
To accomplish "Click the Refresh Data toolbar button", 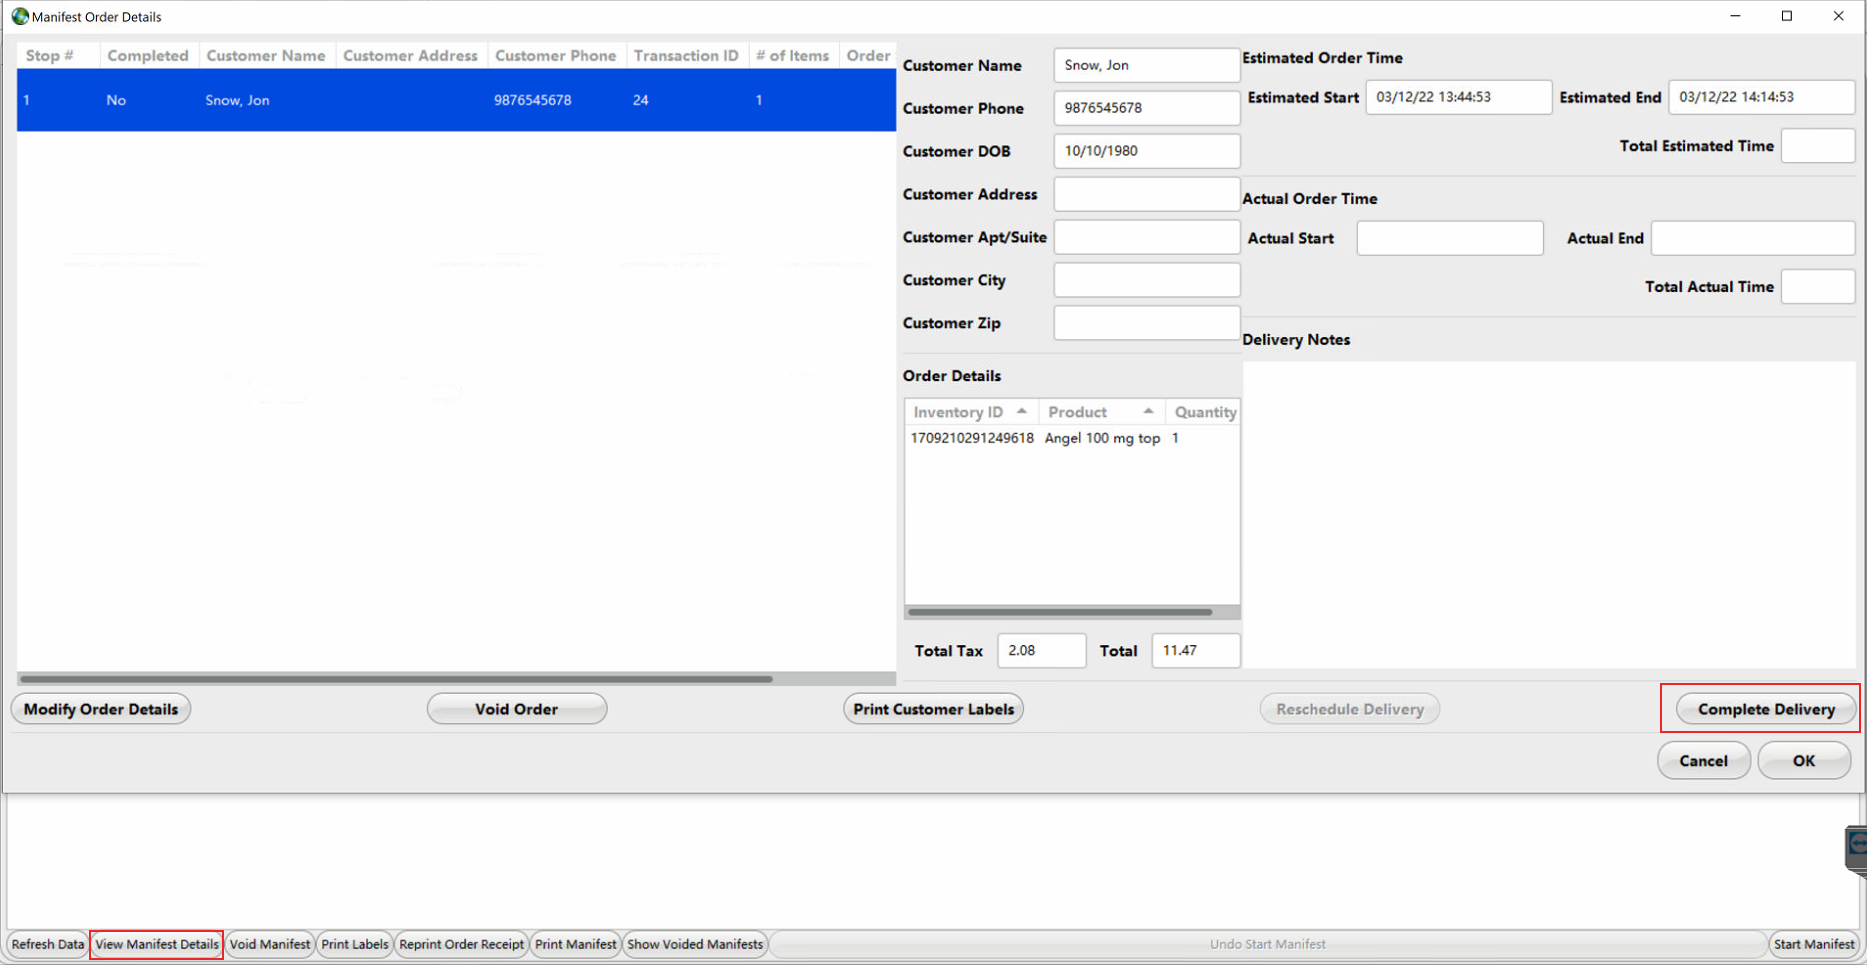I will pos(48,944).
